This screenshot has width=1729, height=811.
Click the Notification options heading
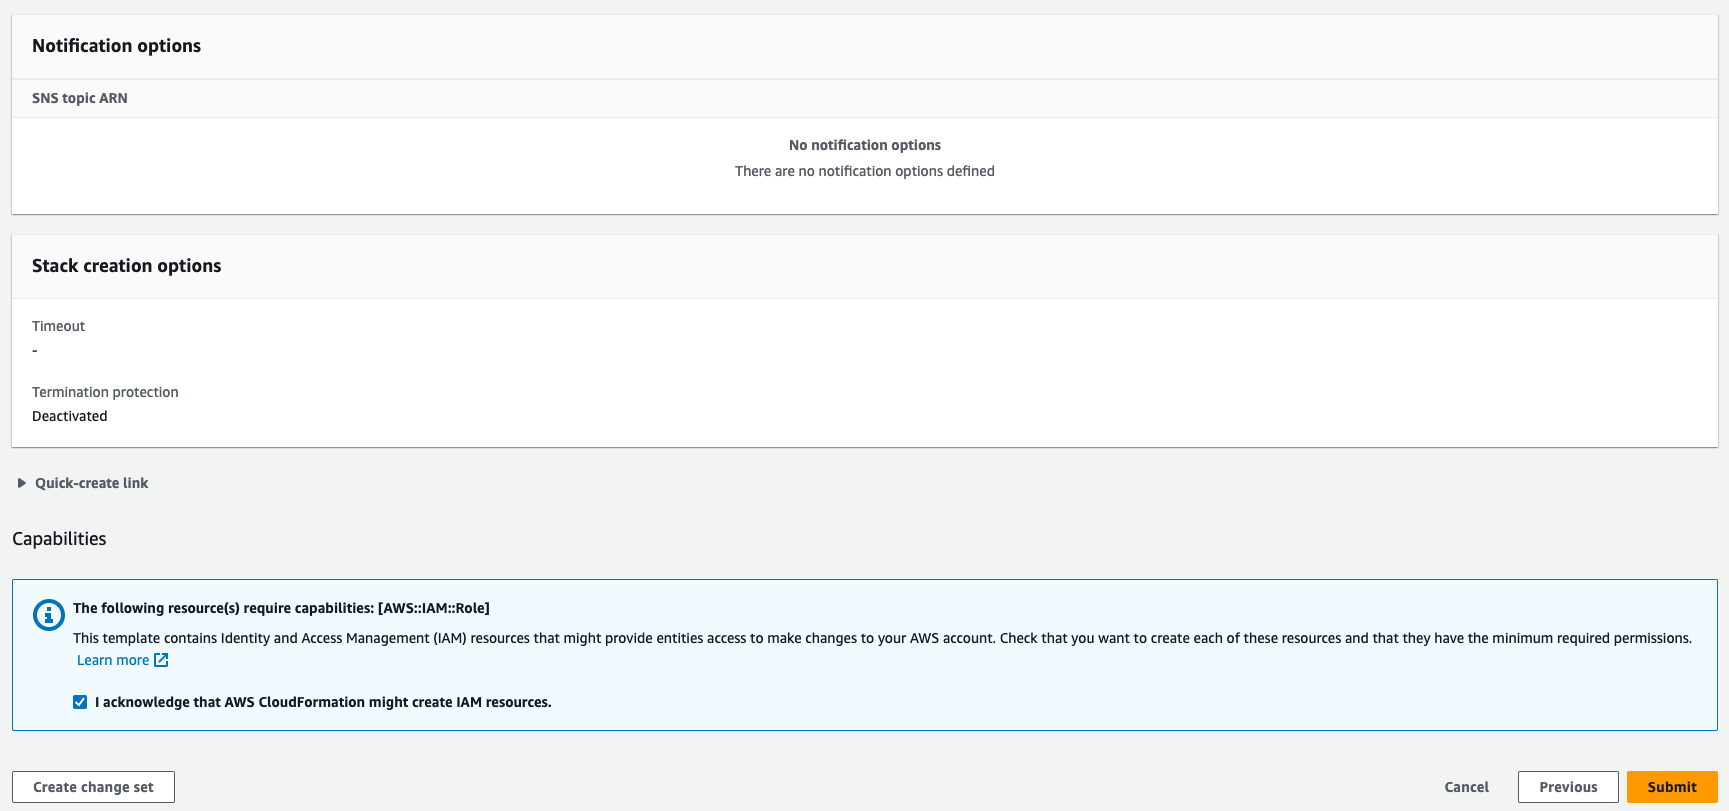[116, 46]
